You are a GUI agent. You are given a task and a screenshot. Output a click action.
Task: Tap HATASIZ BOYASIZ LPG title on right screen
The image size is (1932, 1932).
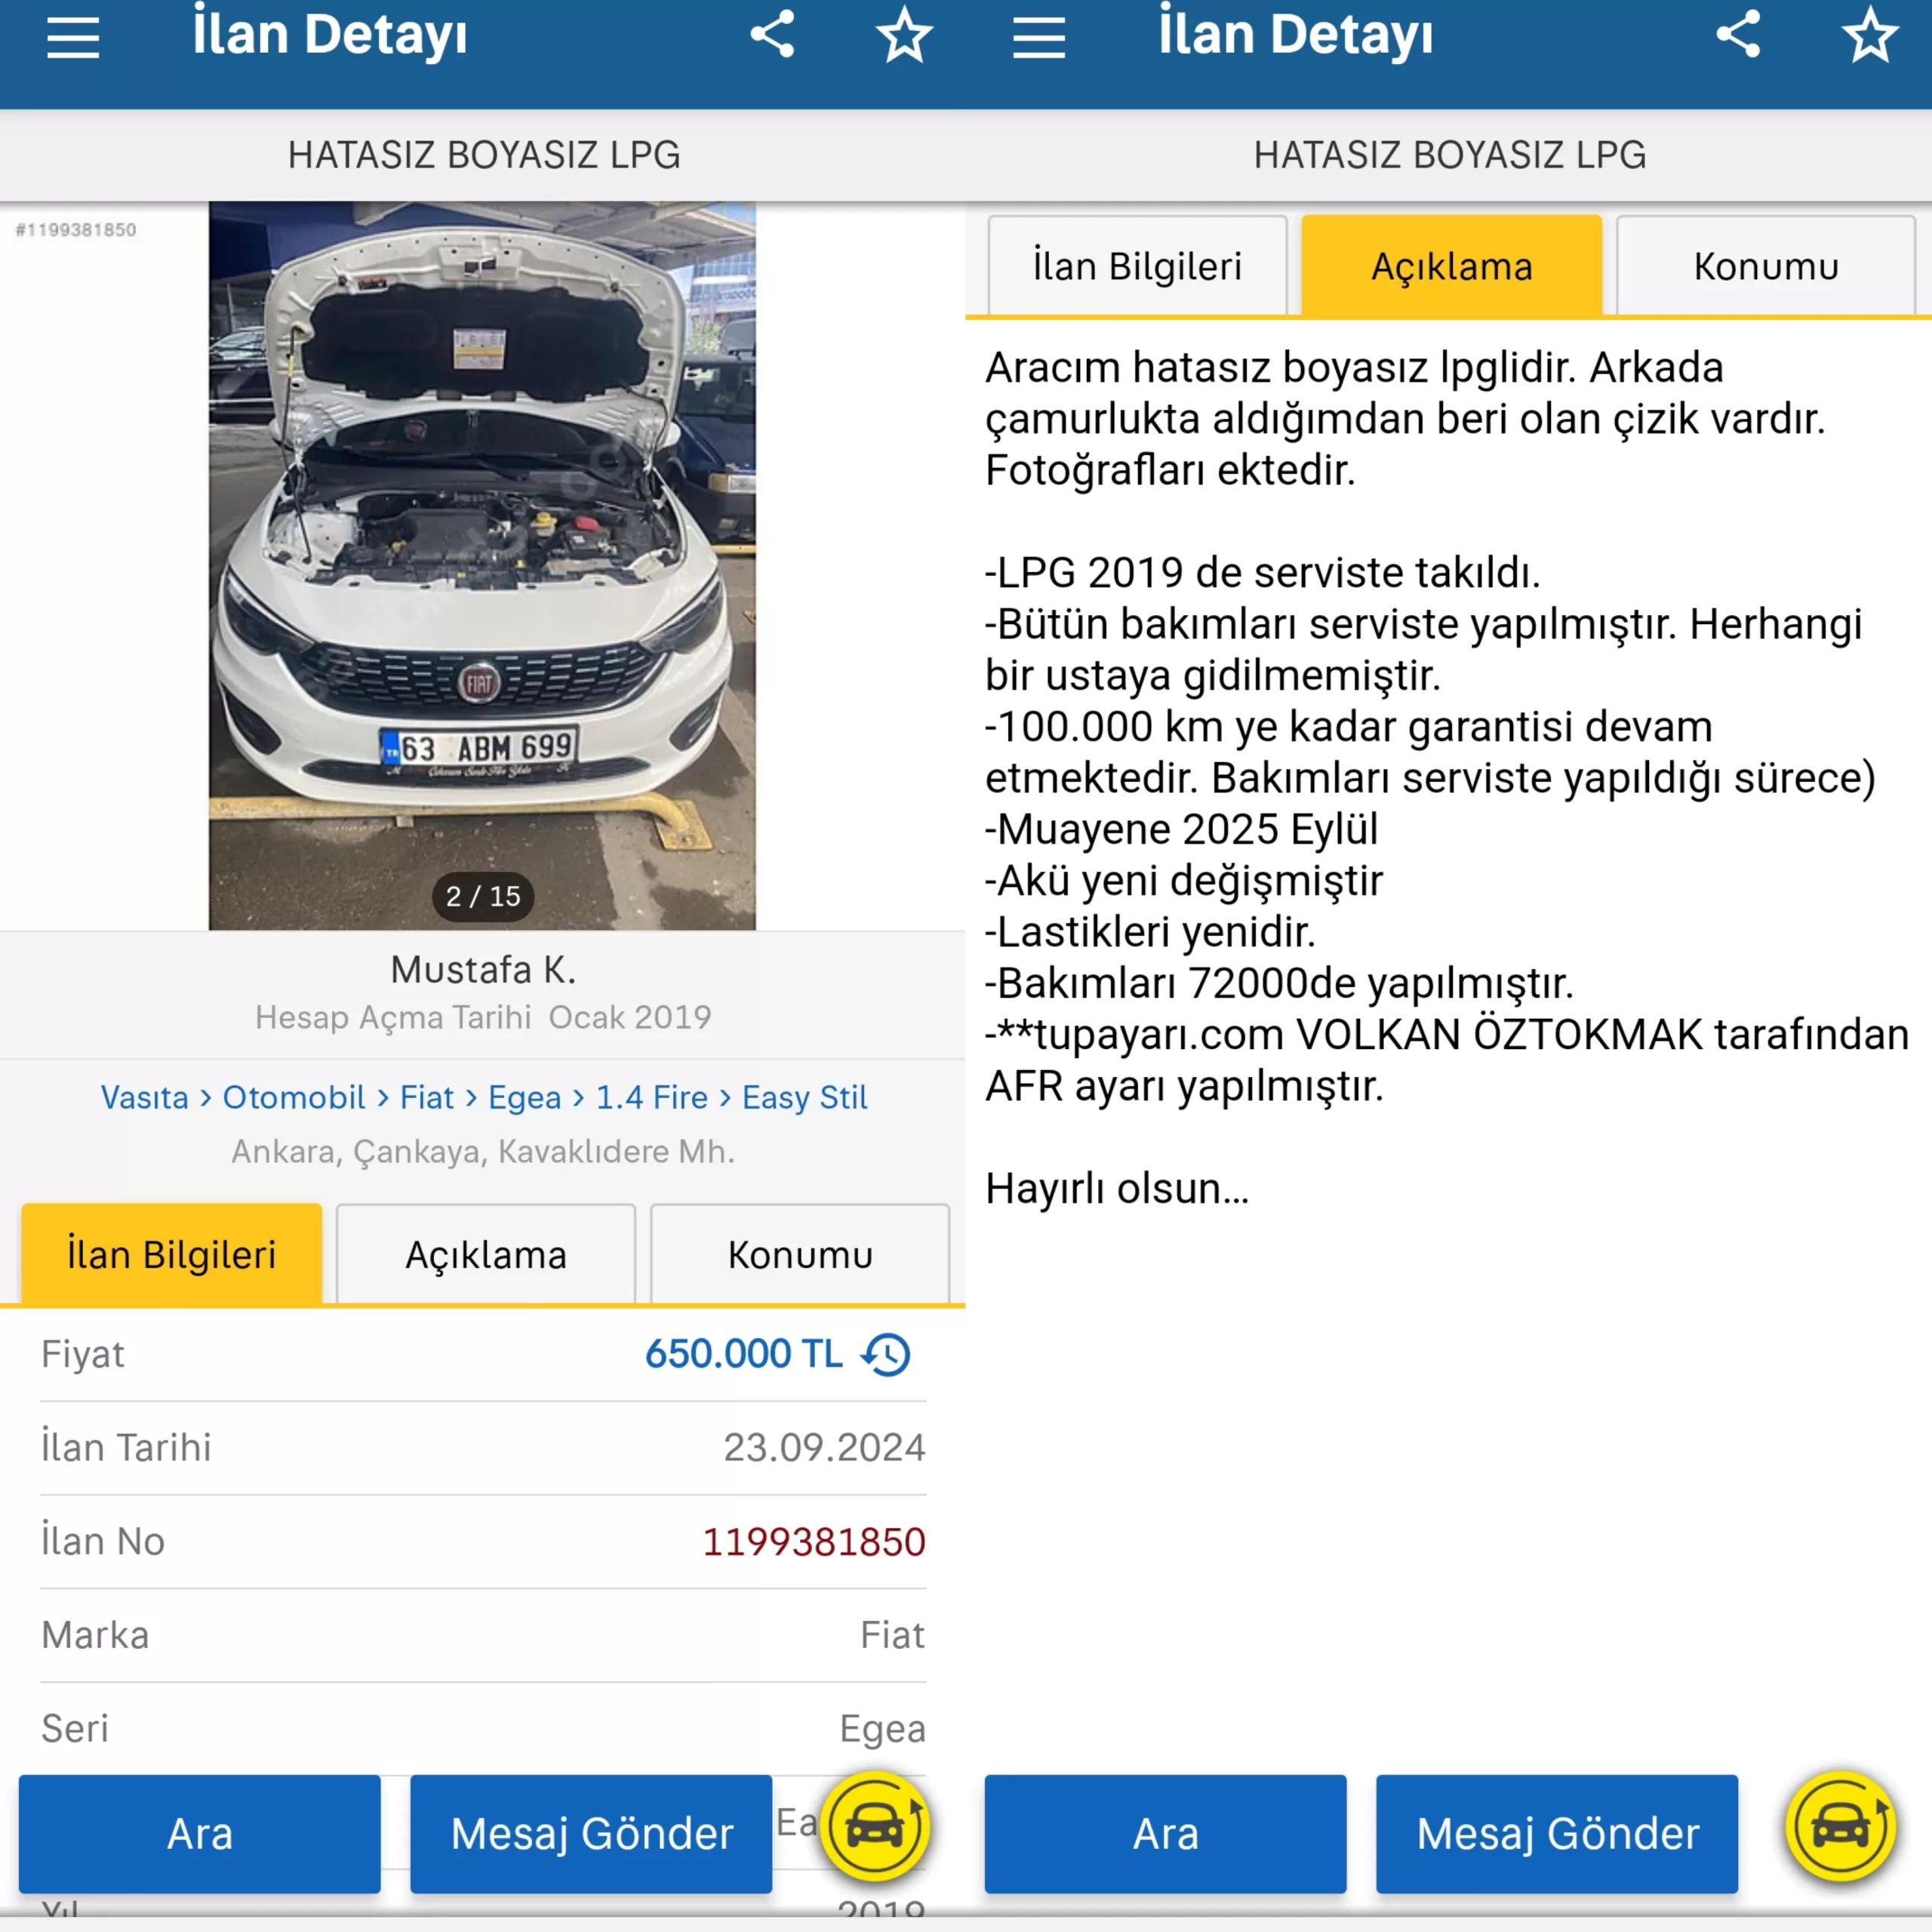pyautogui.click(x=1450, y=155)
